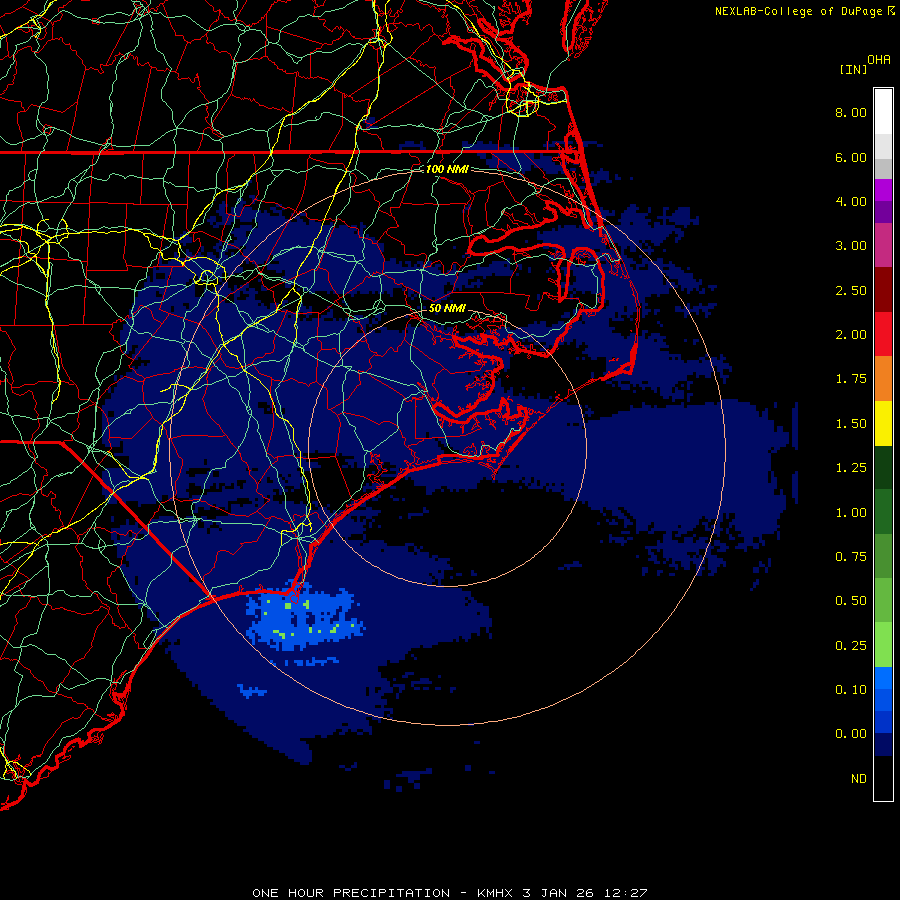Click the white swatch atop the color scale

883,112
